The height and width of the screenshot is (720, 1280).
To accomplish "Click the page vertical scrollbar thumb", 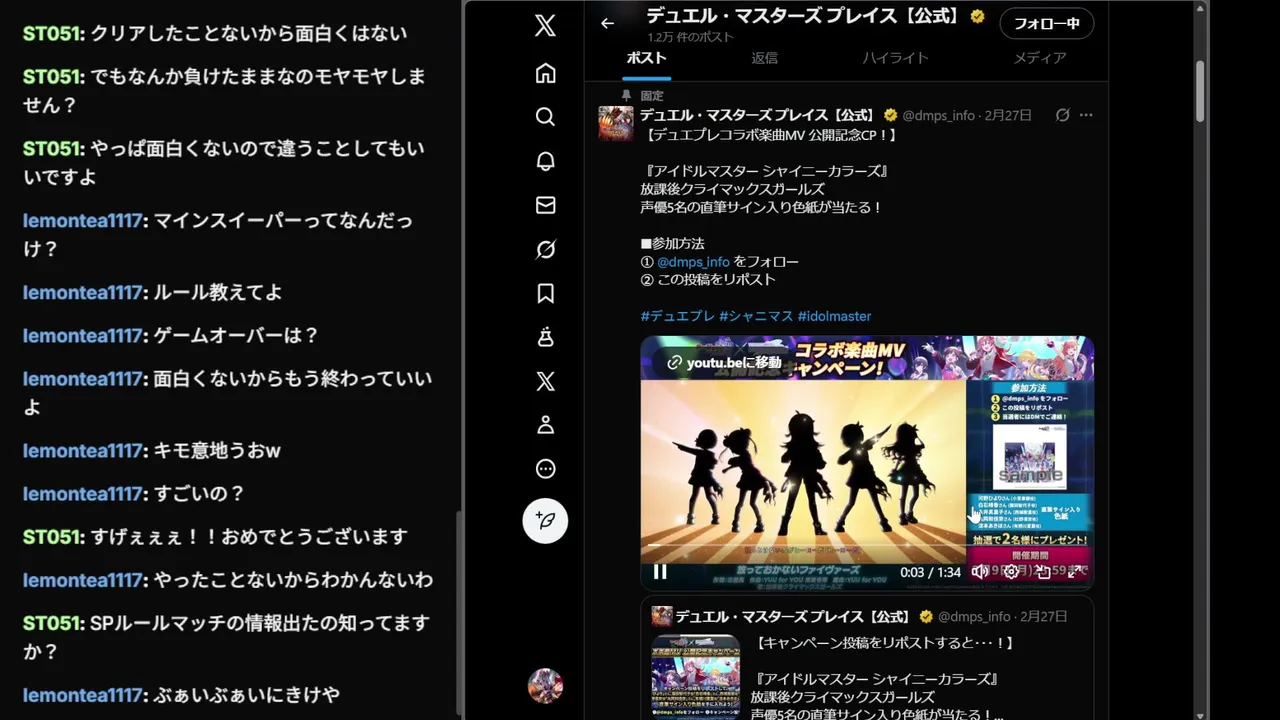I will [x=1200, y=92].
